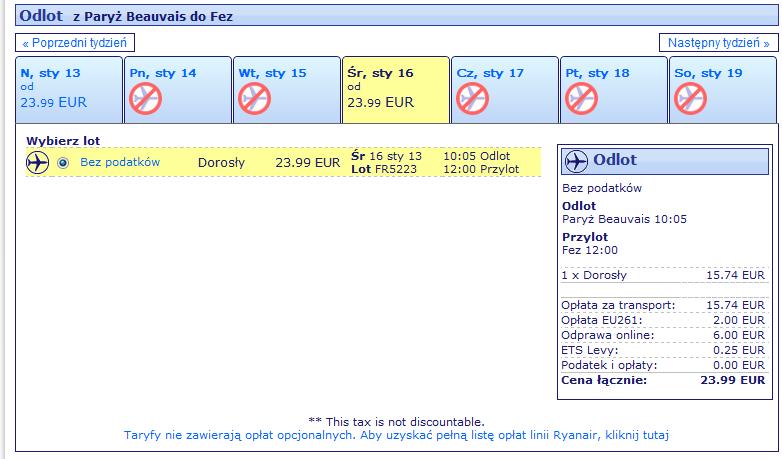Click the Bez podatków fare link
This screenshot has height=459, width=782.
coord(120,162)
